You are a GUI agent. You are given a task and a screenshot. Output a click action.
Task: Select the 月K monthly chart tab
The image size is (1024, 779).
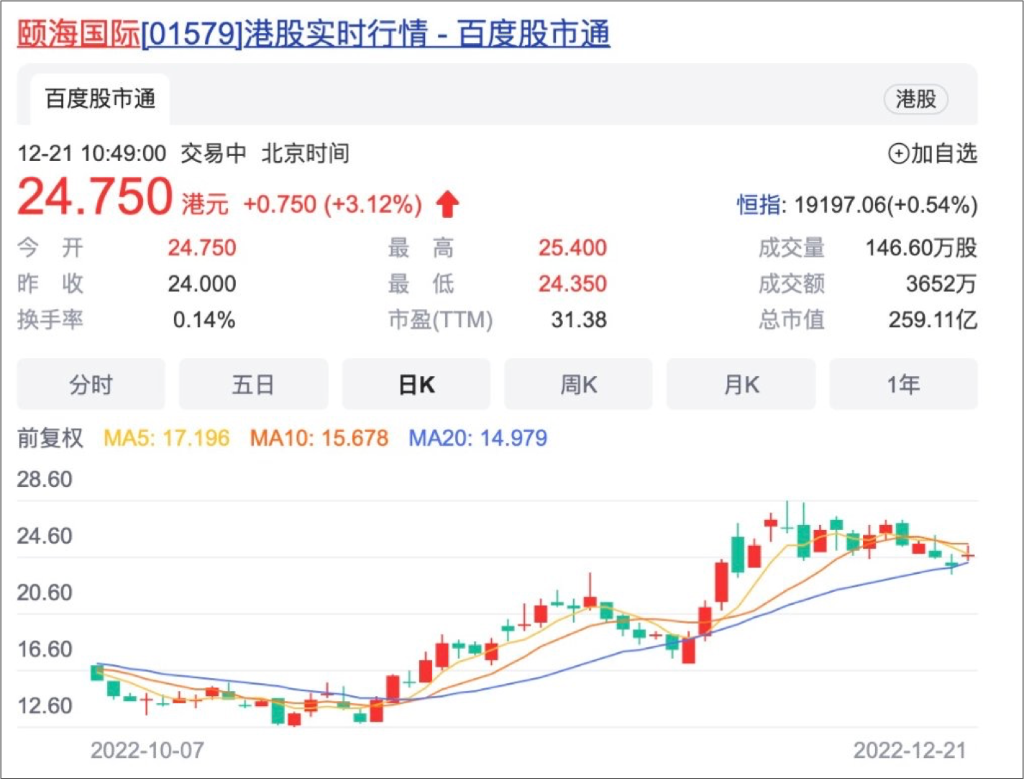pos(741,385)
